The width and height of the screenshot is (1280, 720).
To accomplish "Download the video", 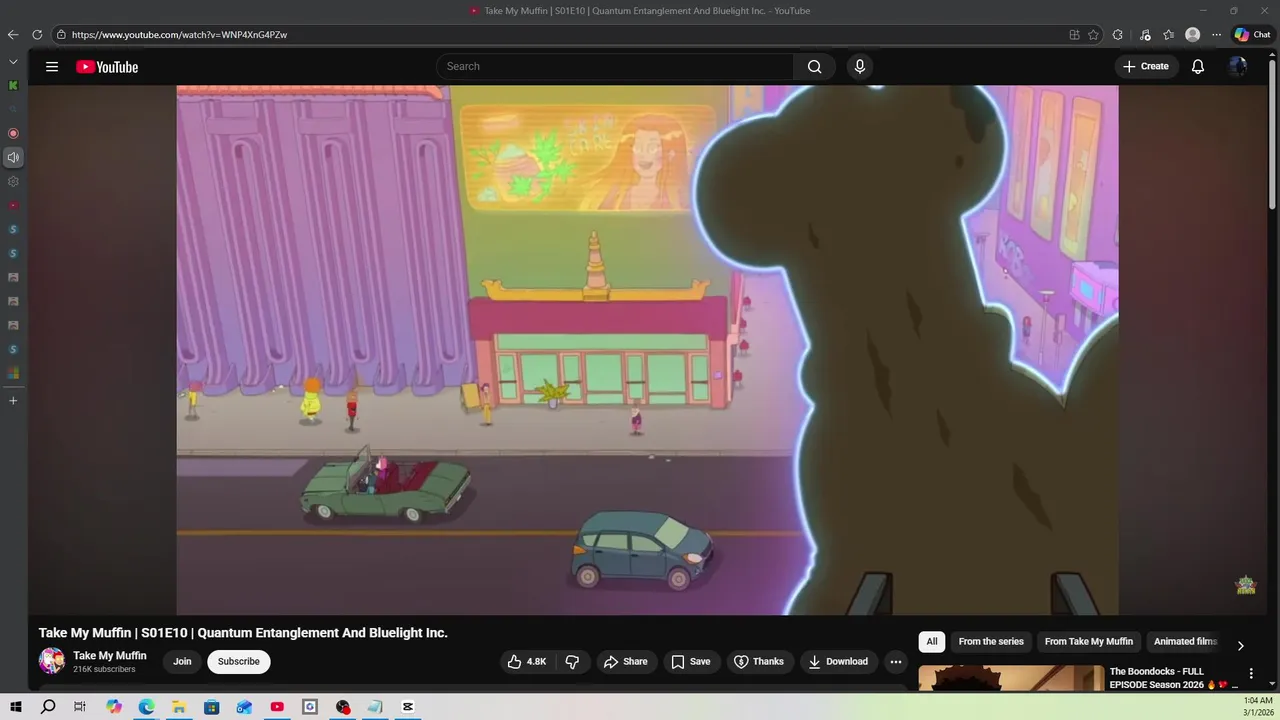I will click(838, 662).
